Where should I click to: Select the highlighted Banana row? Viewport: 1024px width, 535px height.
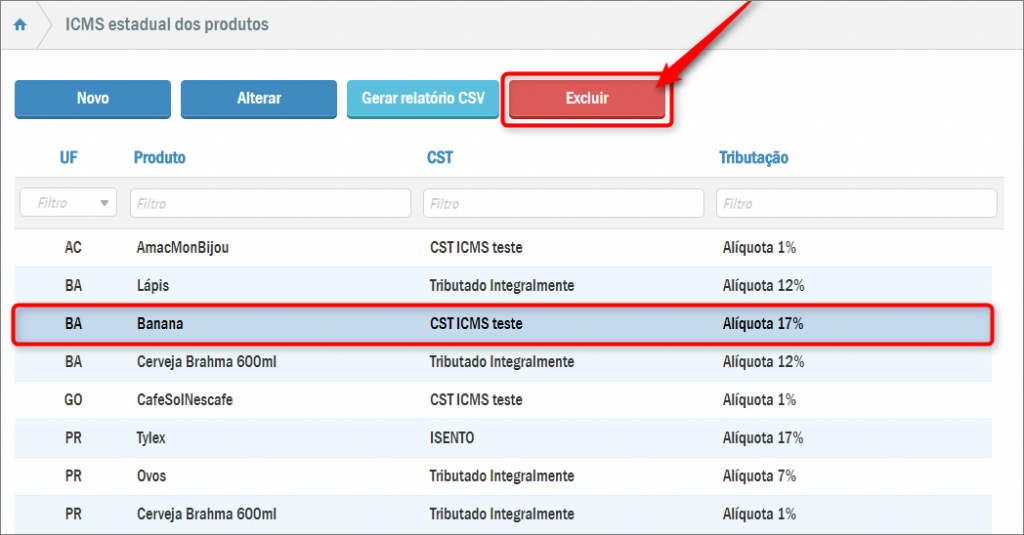click(160, 324)
